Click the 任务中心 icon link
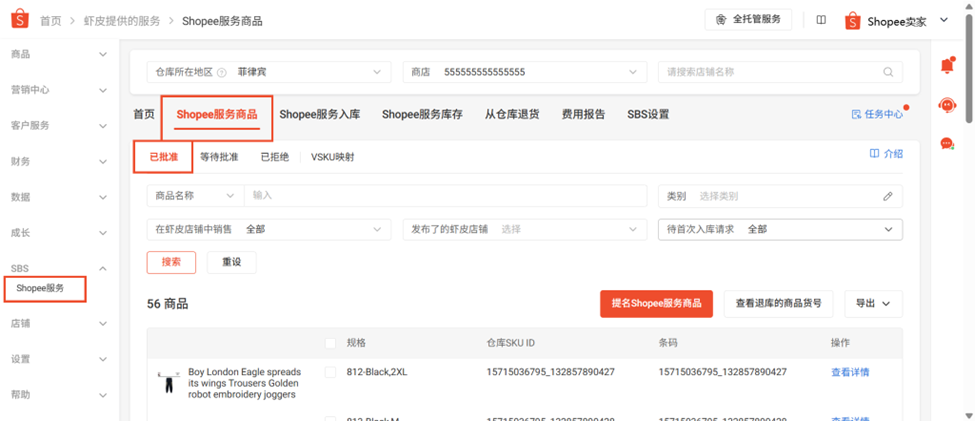This screenshot has height=421, width=975. [x=877, y=114]
